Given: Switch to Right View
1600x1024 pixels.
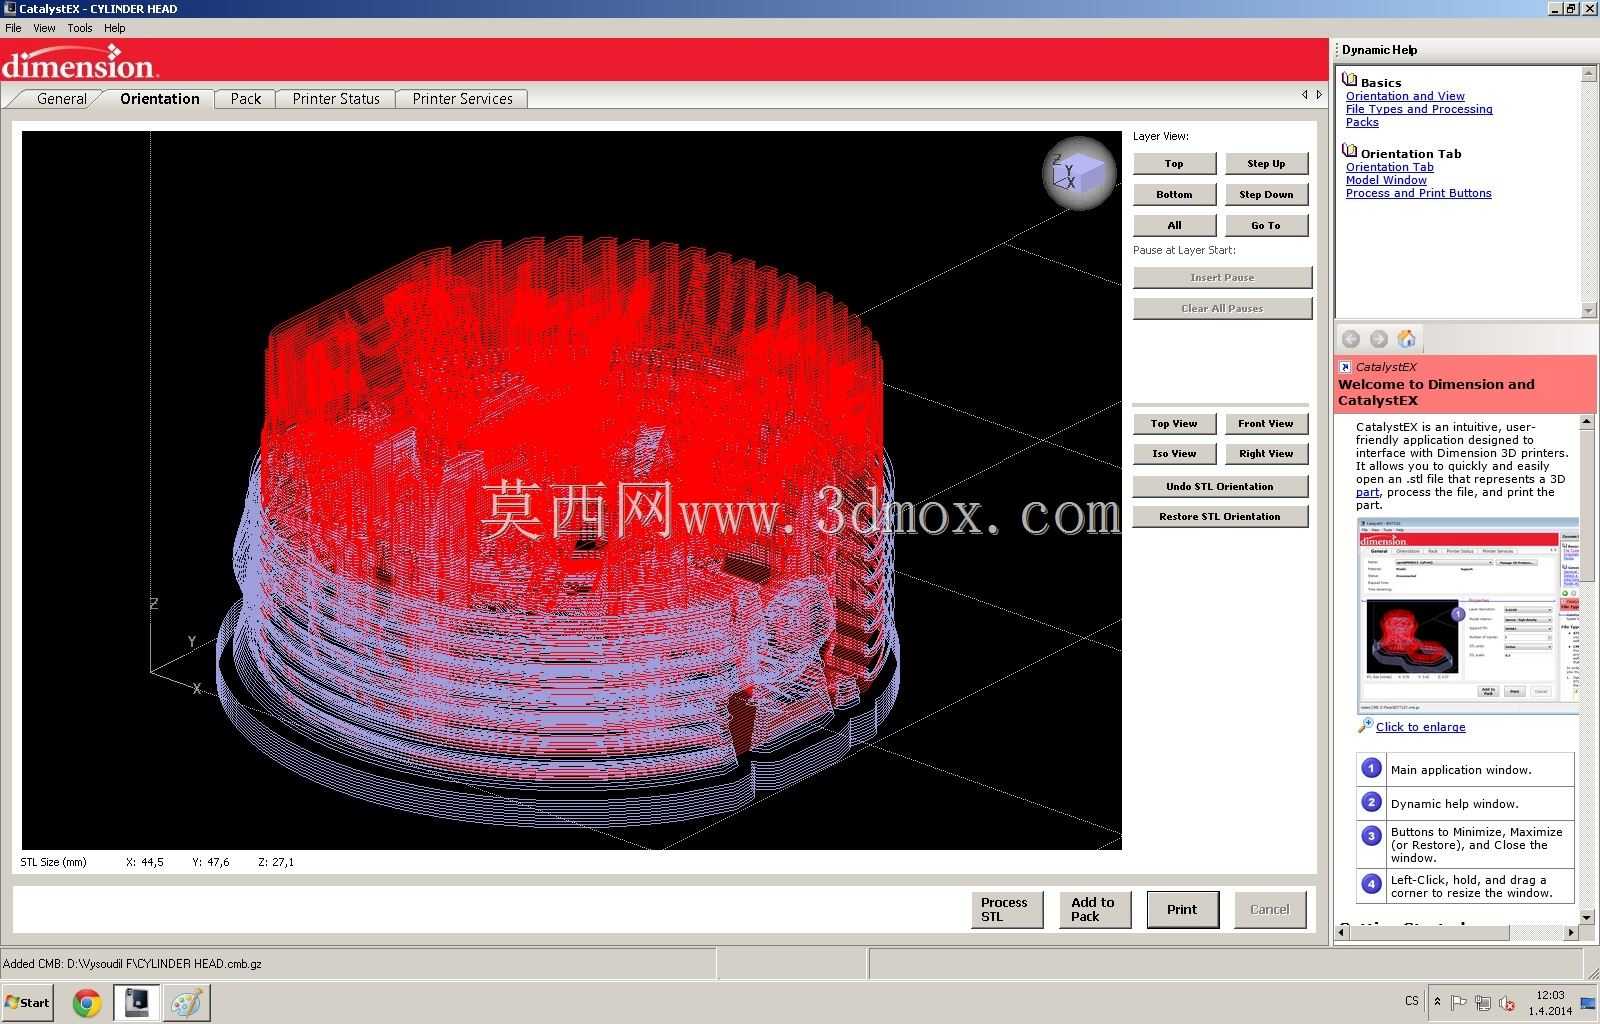Looking at the screenshot, I should pos(1267,454).
